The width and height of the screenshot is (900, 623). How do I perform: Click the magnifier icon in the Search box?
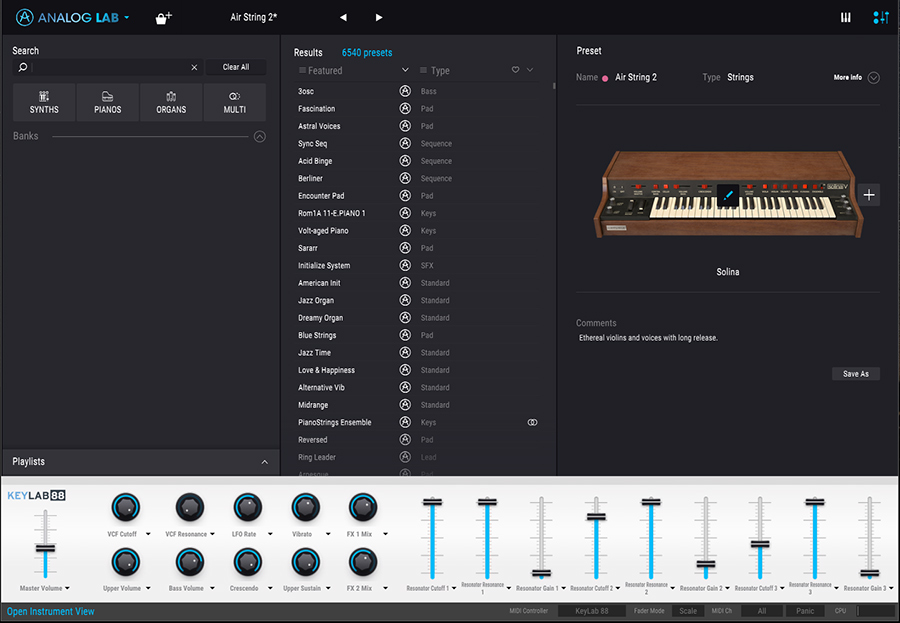click(x=23, y=67)
